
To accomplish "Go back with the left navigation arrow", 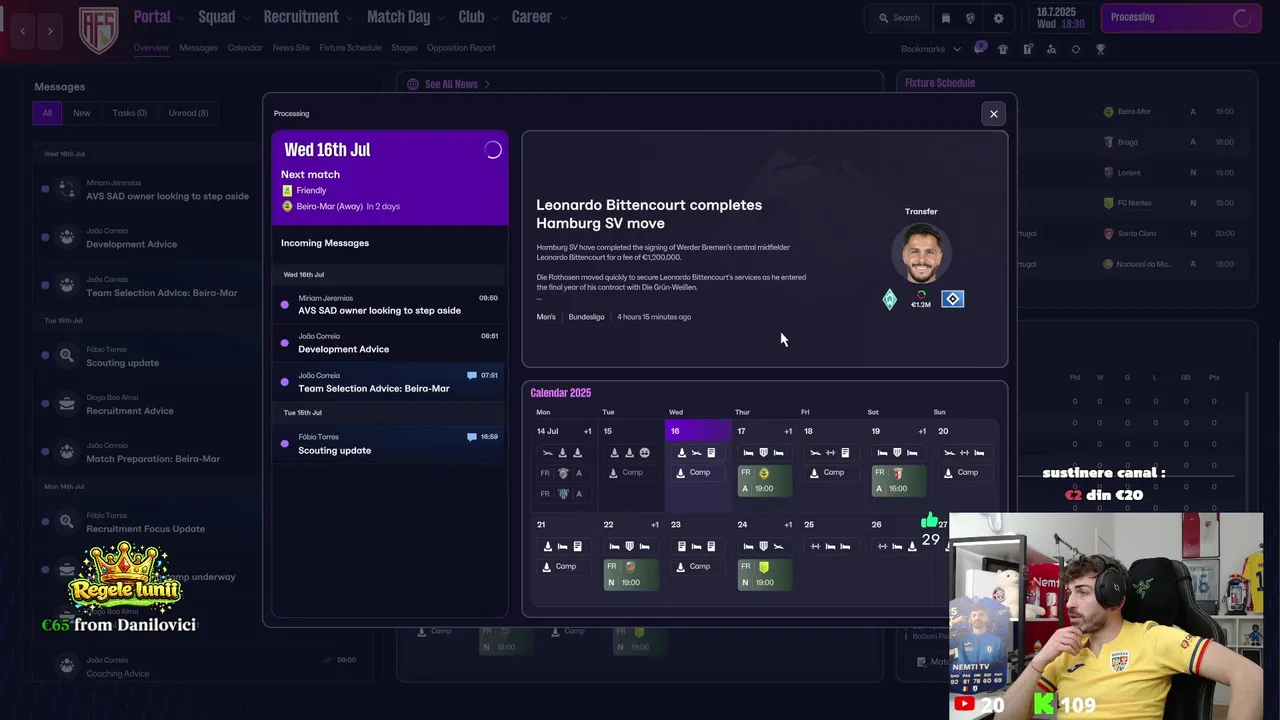I will [23, 31].
